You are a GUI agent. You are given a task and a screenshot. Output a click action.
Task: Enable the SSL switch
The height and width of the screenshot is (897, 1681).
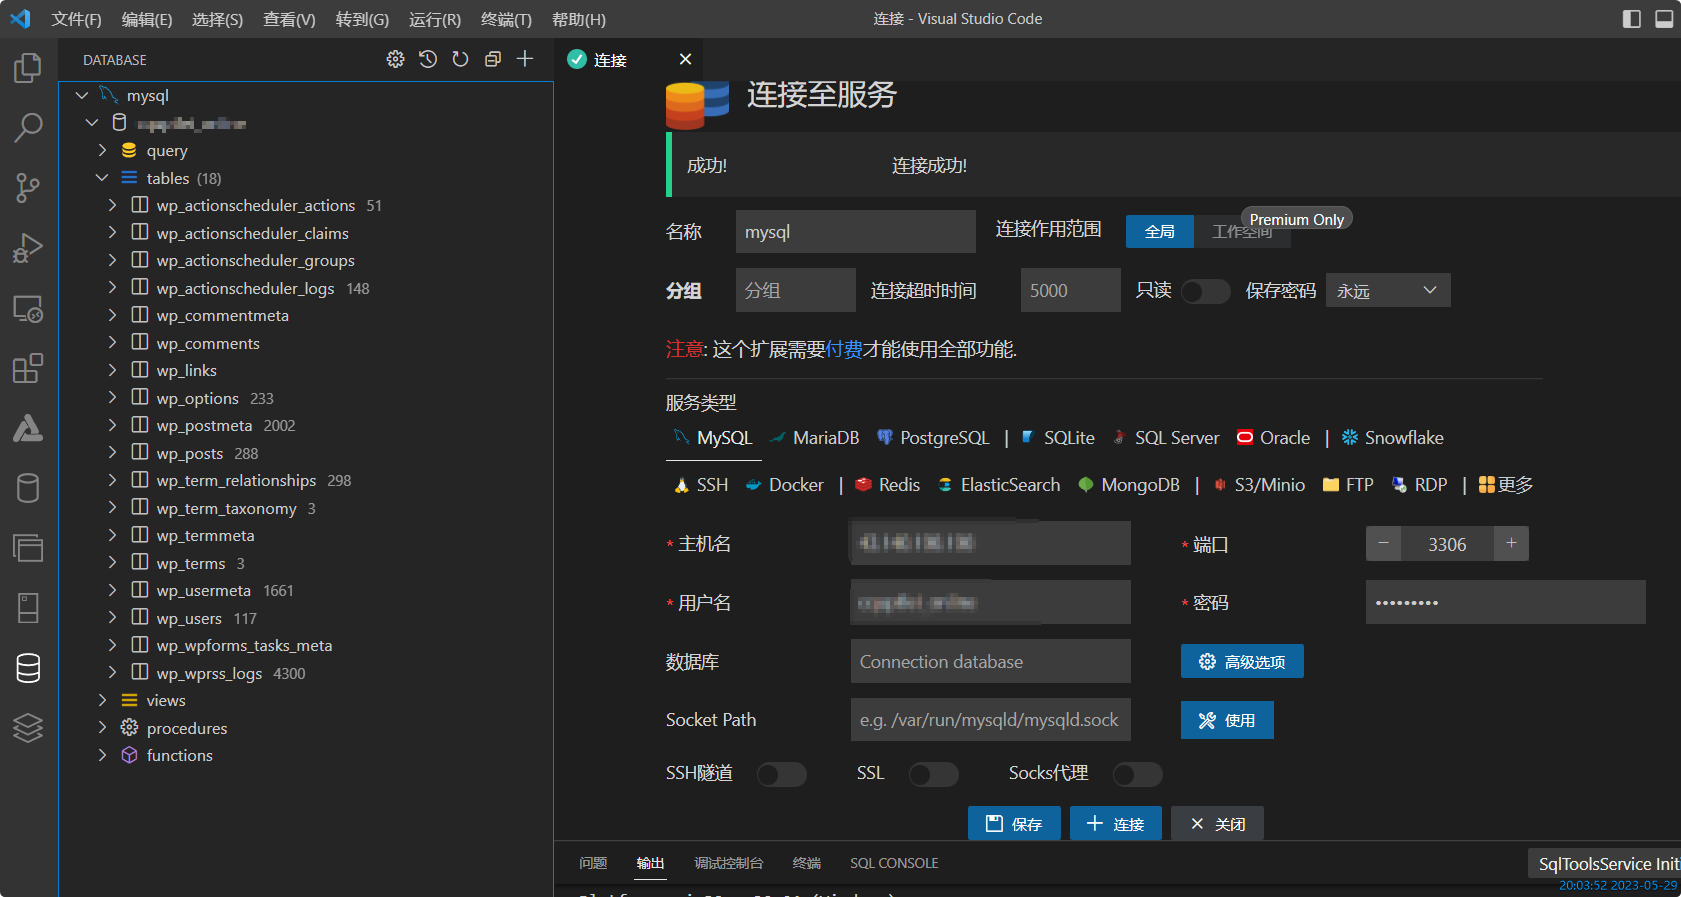tap(933, 774)
